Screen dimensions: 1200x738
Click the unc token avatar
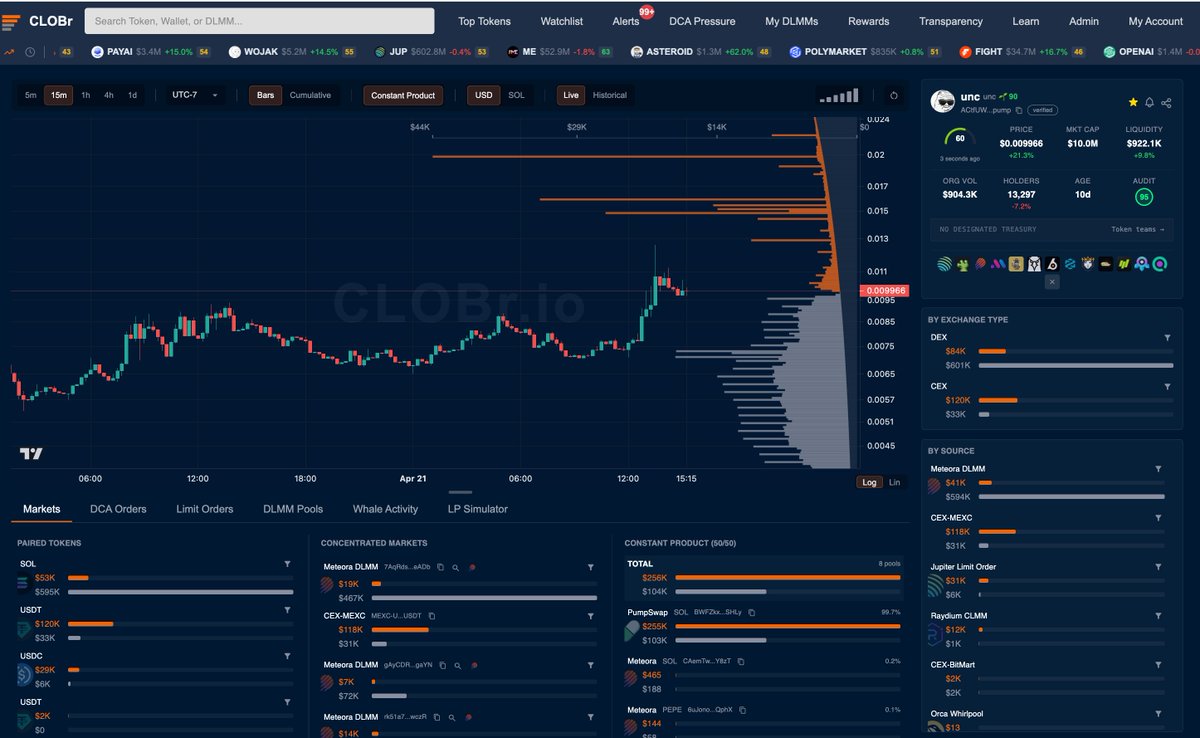942,102
